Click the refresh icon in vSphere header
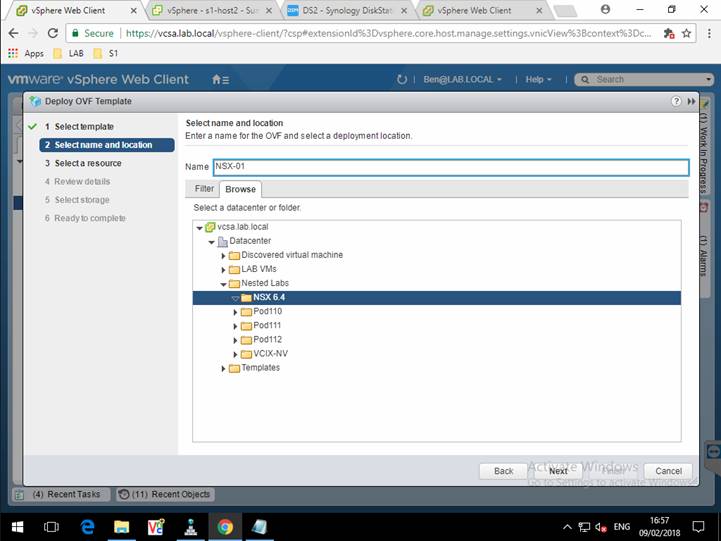 (401, 80)
